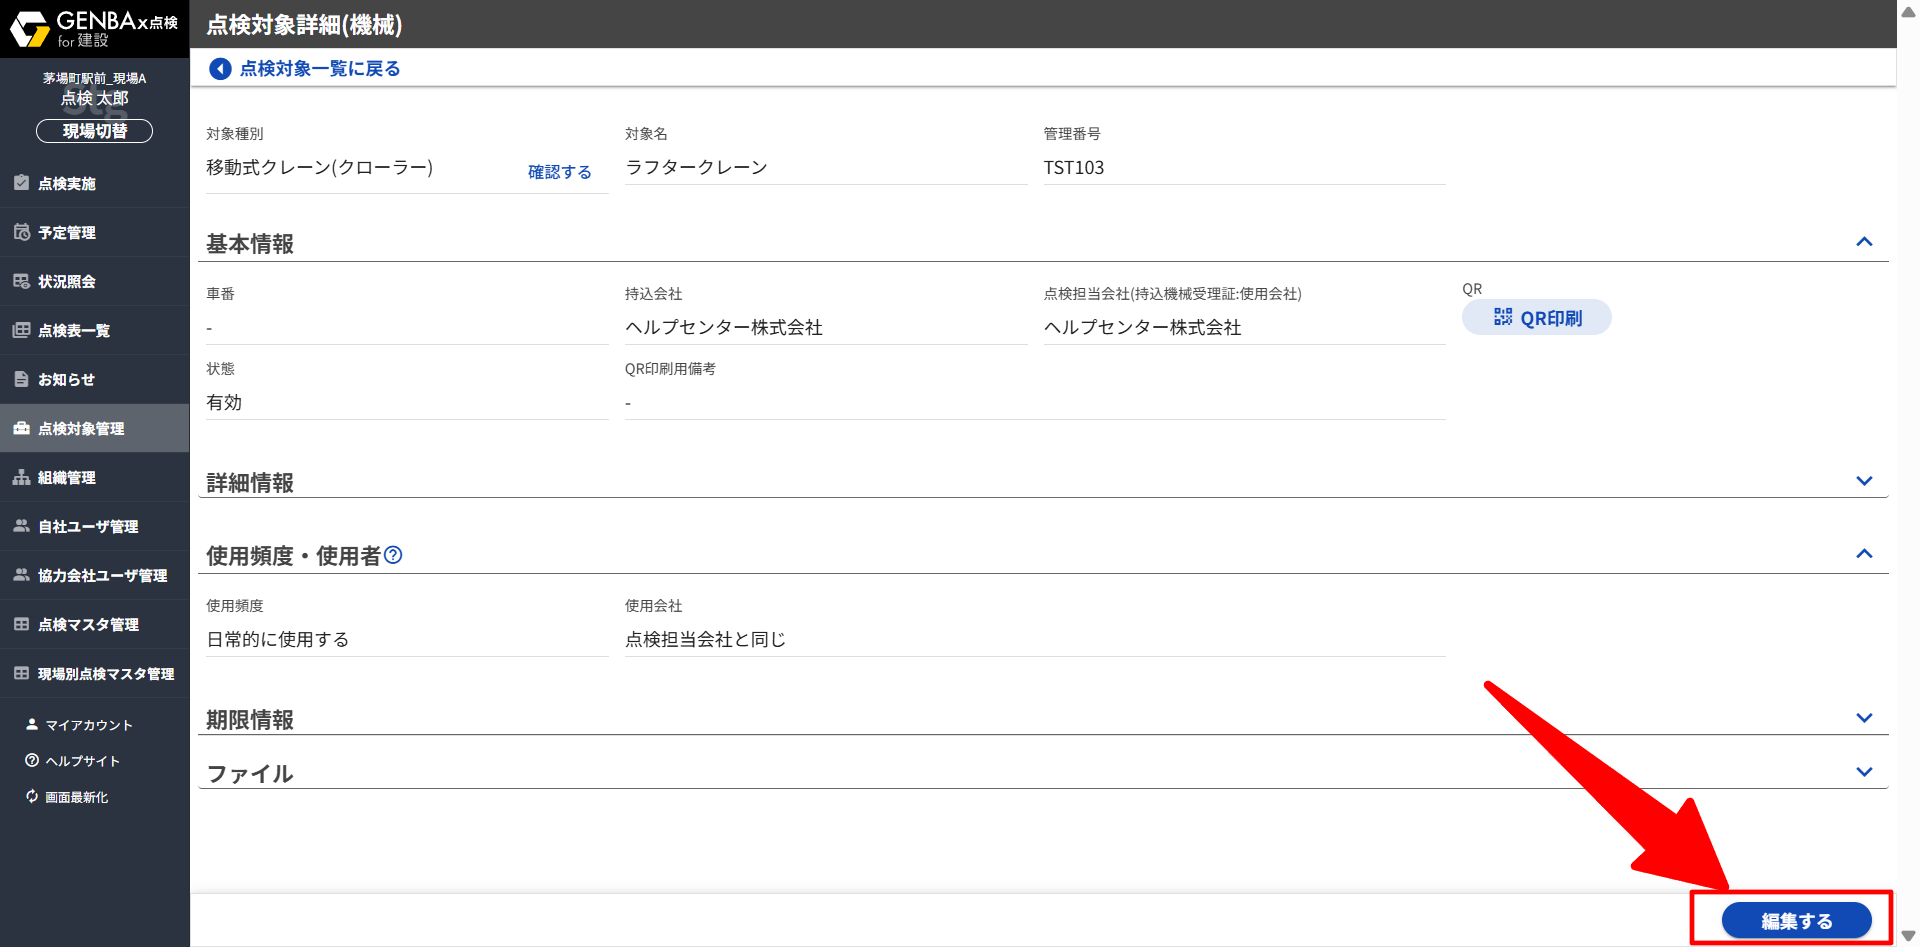The image size is (1920, 947).
Task: Click the QR印刷 button
Action: coord(1537,318)
